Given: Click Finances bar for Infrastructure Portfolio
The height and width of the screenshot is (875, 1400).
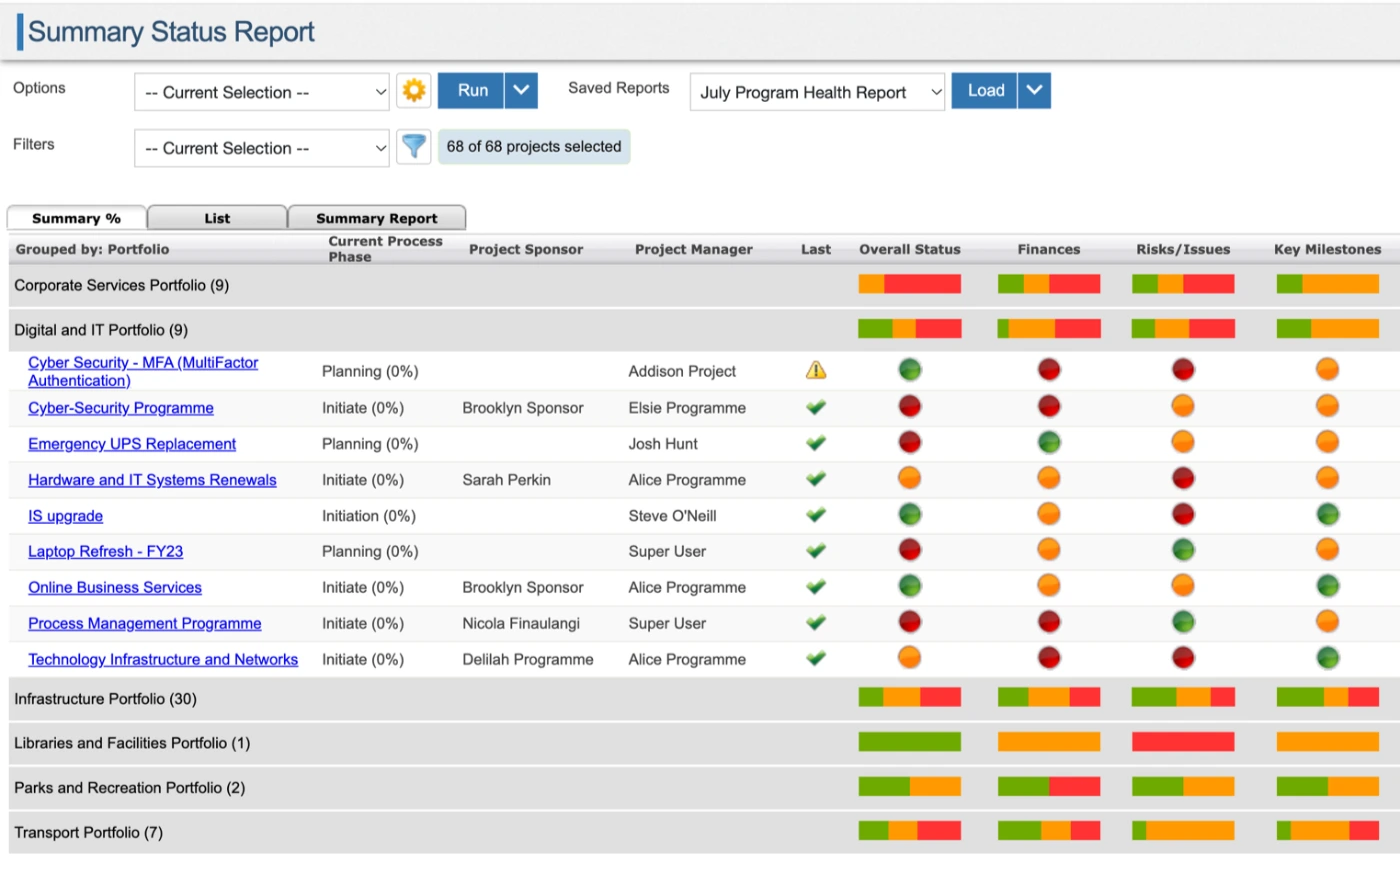Looking at the screenshot, I should click(1049, 697).
